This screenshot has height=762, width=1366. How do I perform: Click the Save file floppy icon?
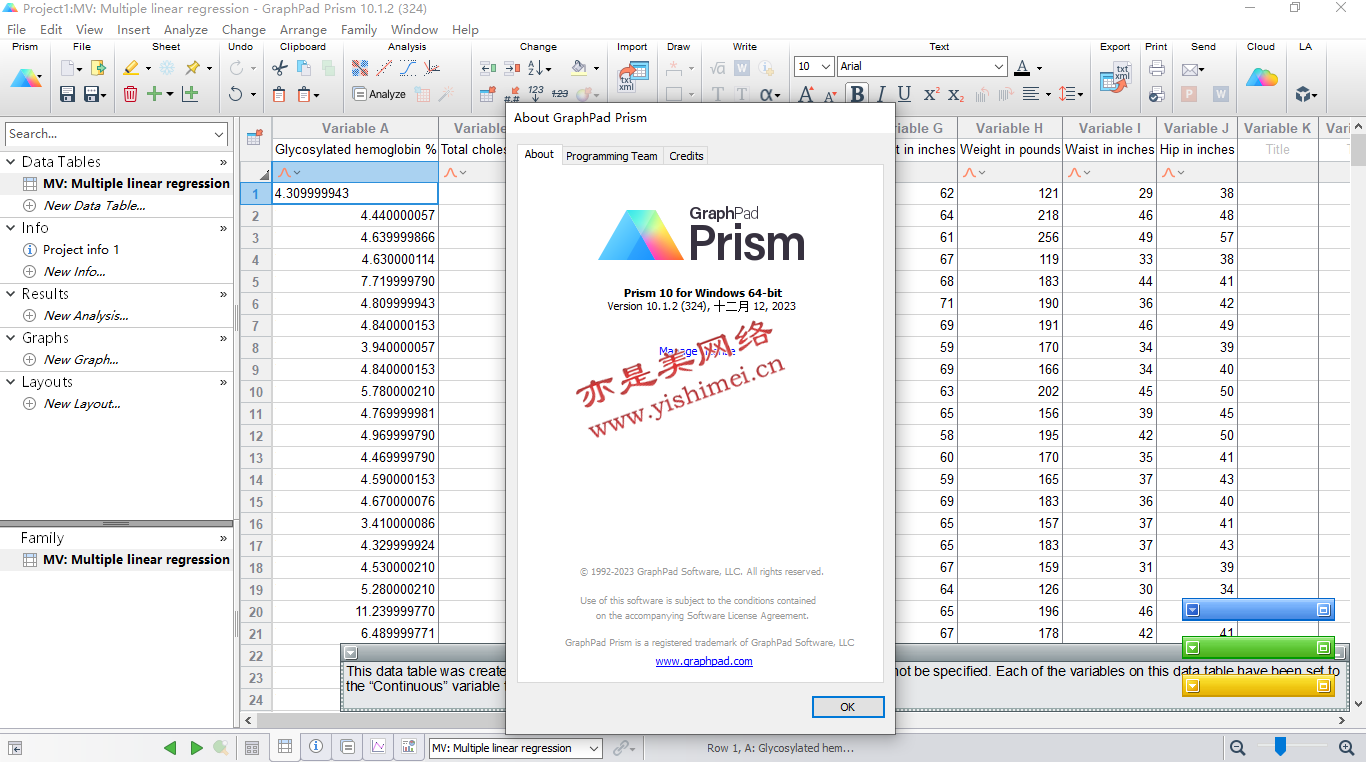pos(67,94)
